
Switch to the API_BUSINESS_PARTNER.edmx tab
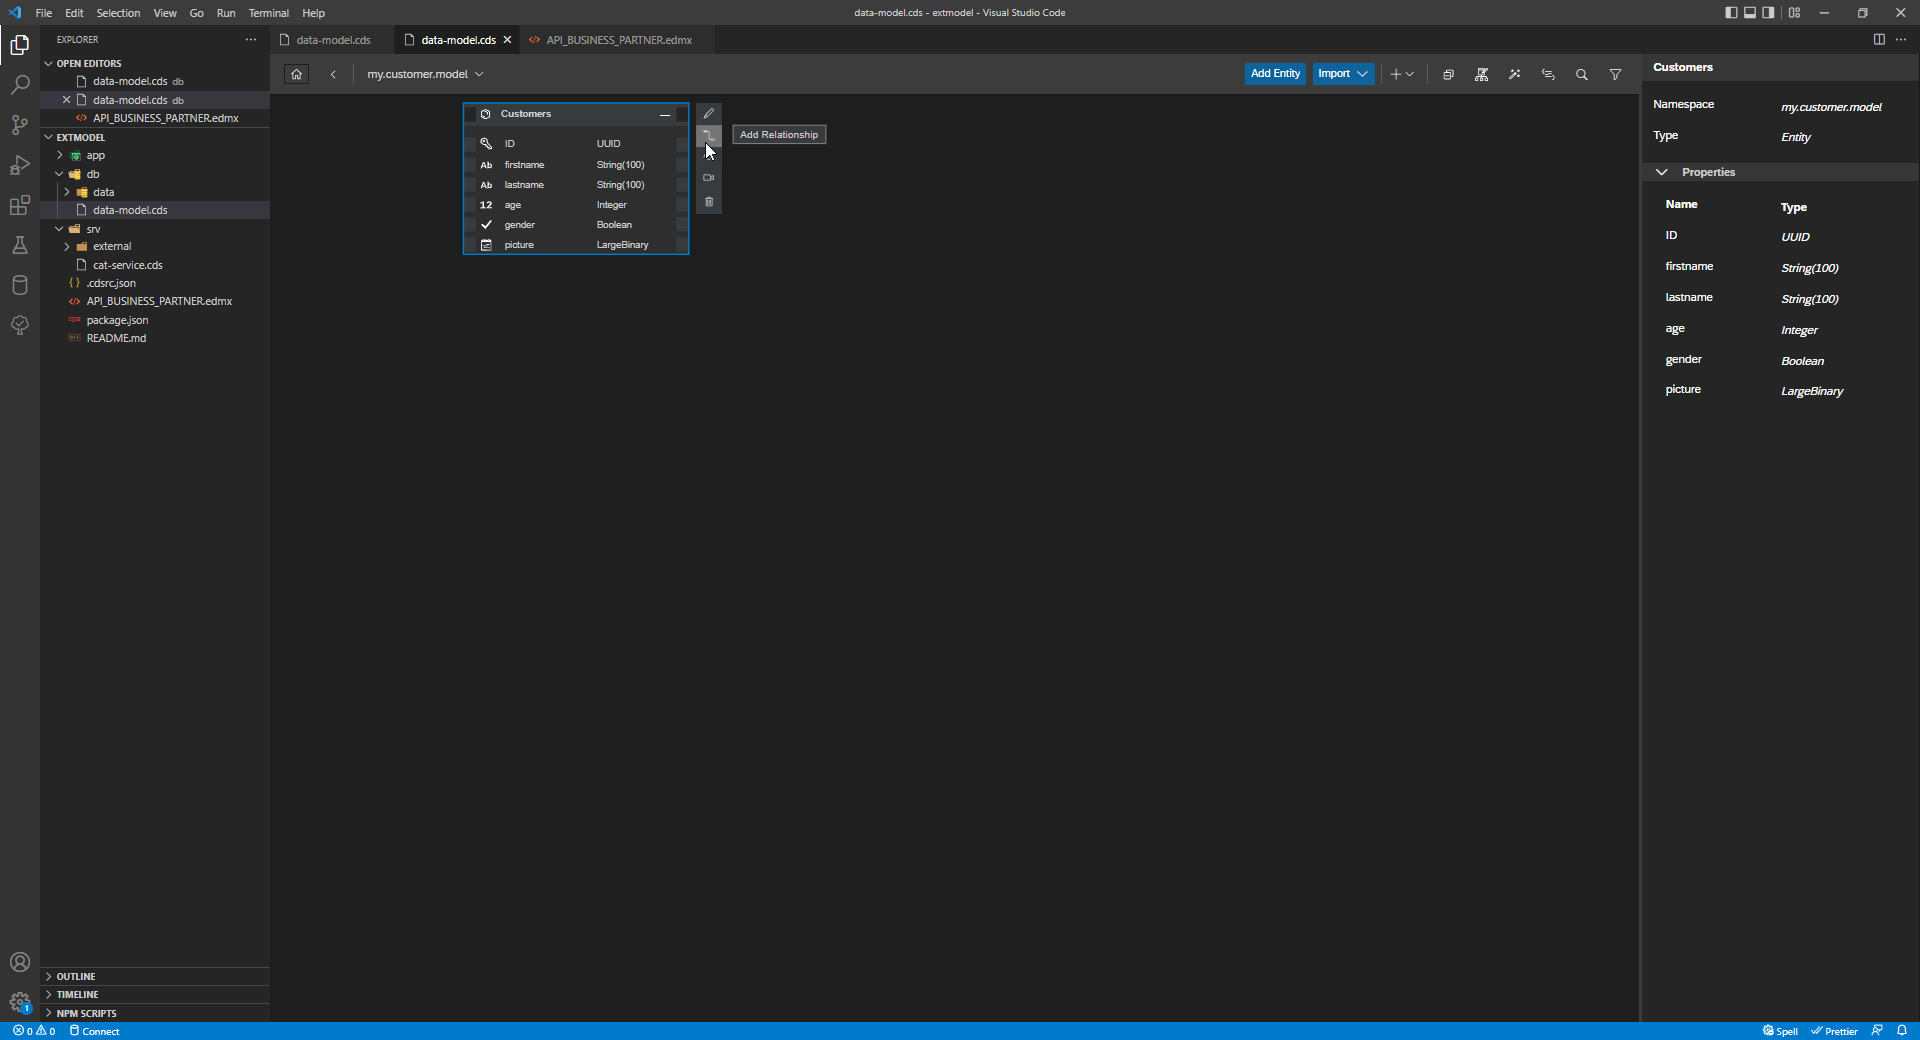(618, 40)
